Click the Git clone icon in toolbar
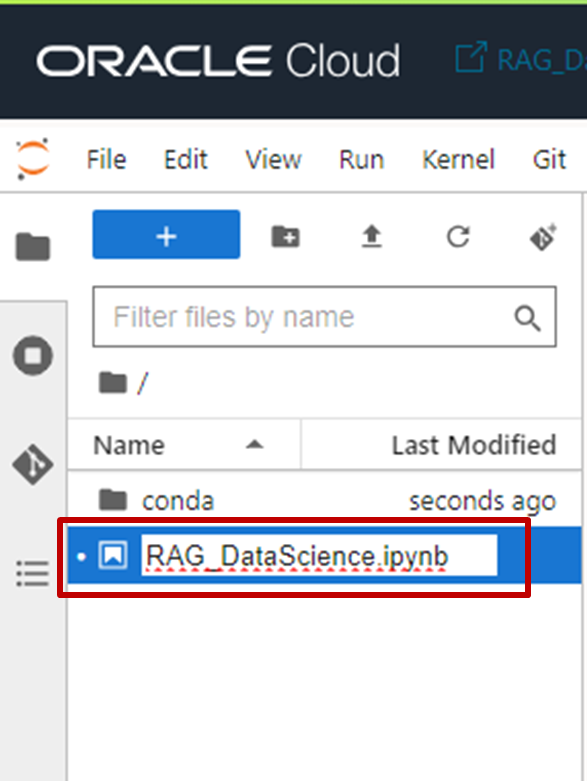The width and height of the screenshot is (587, 781). [543, 237]
